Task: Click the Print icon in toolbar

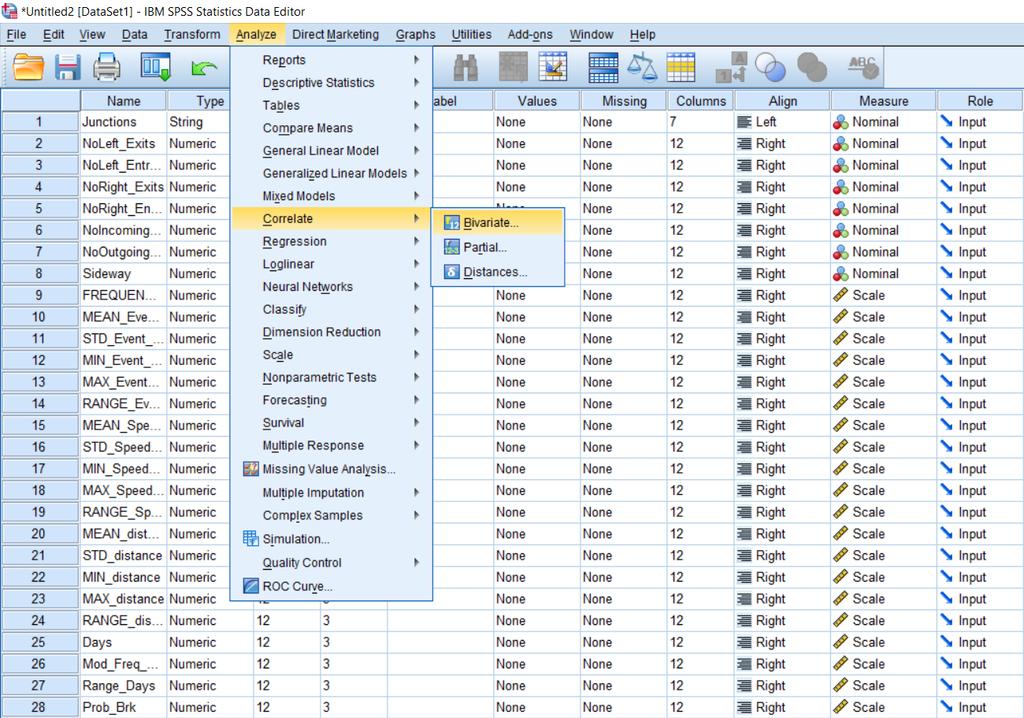Action: pos(106,67)
